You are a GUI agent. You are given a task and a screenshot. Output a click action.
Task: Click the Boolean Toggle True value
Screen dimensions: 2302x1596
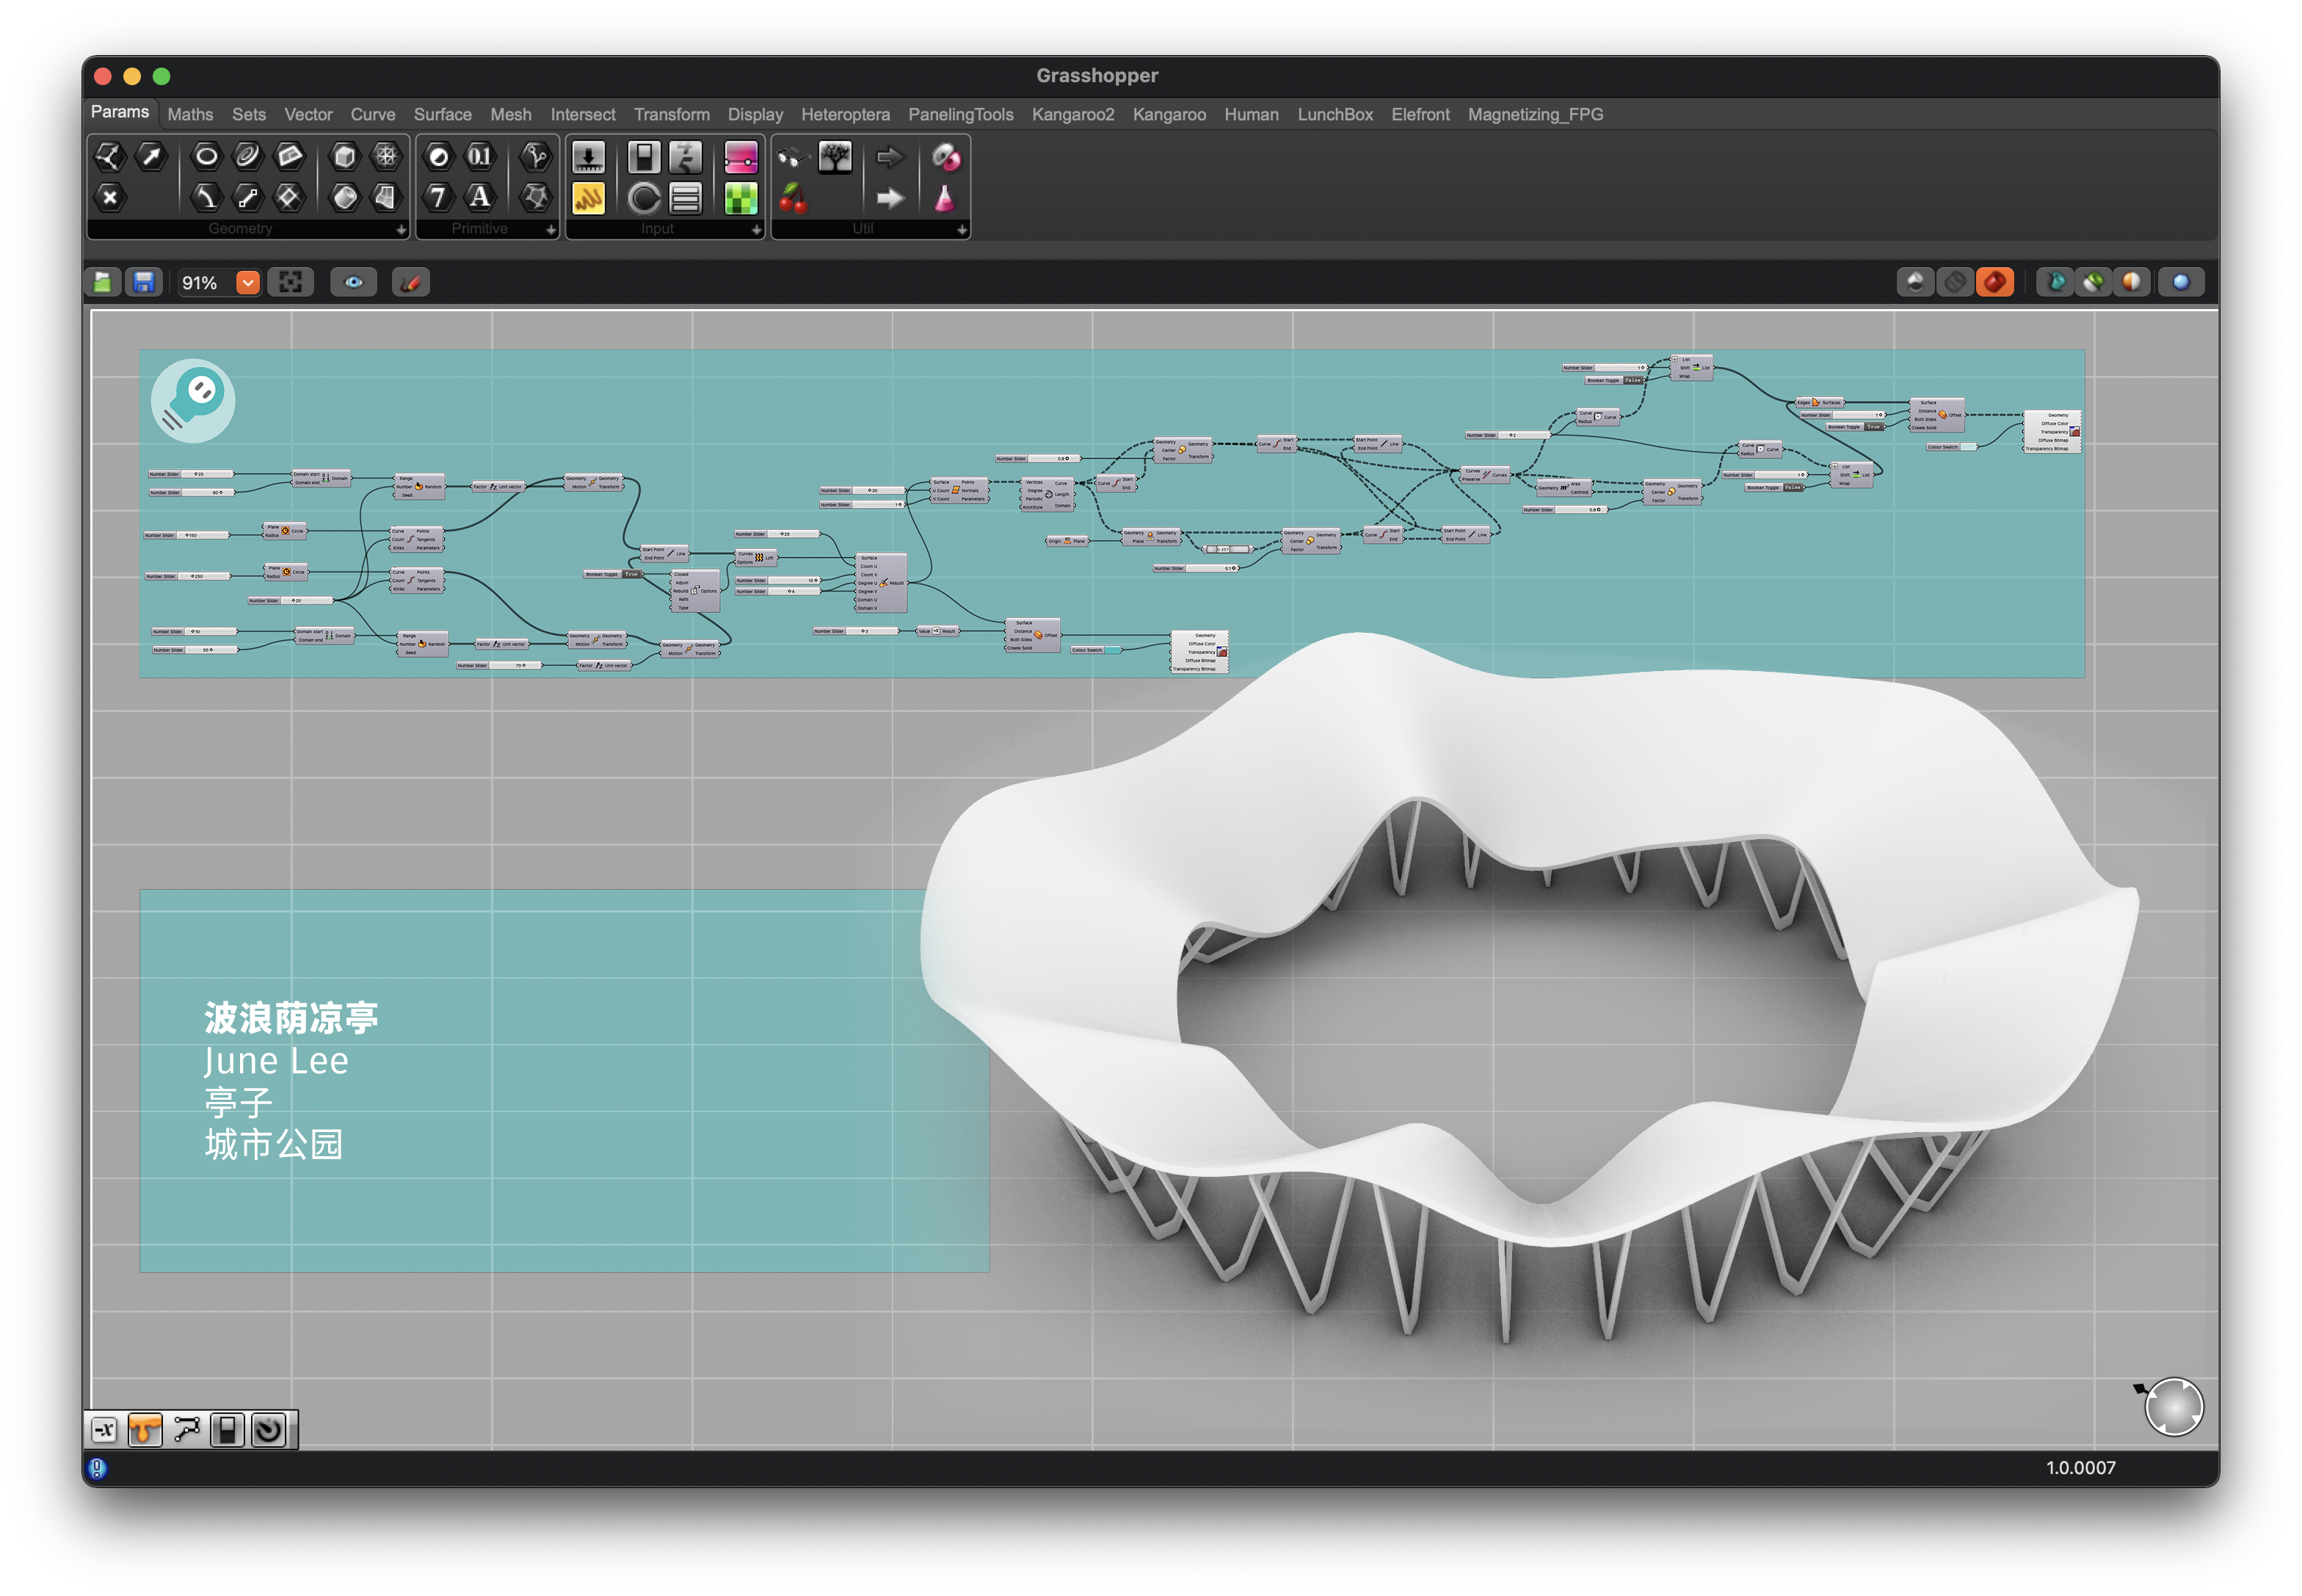coord(631,575)
